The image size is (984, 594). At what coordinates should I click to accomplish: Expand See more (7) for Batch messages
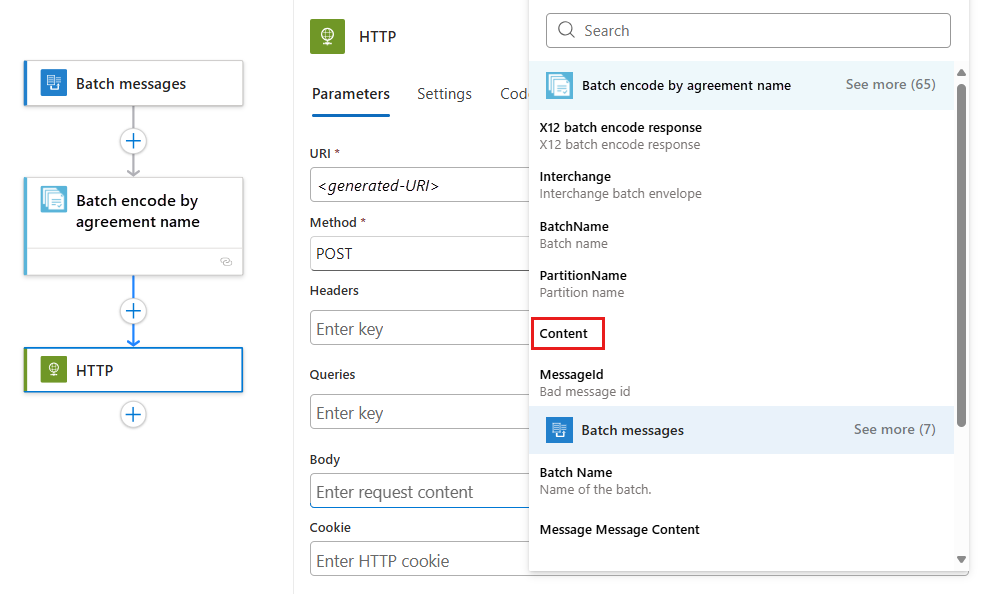coord(894,430)
